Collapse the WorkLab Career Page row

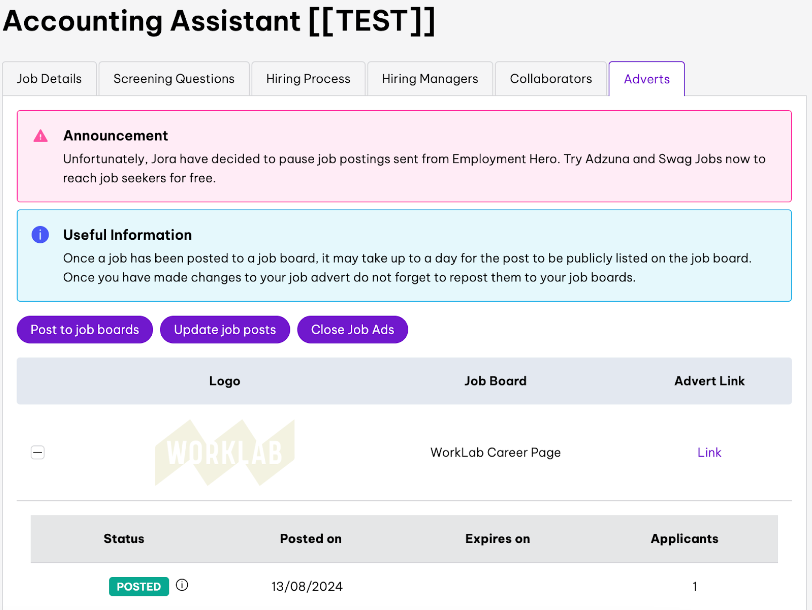(38, 453)
